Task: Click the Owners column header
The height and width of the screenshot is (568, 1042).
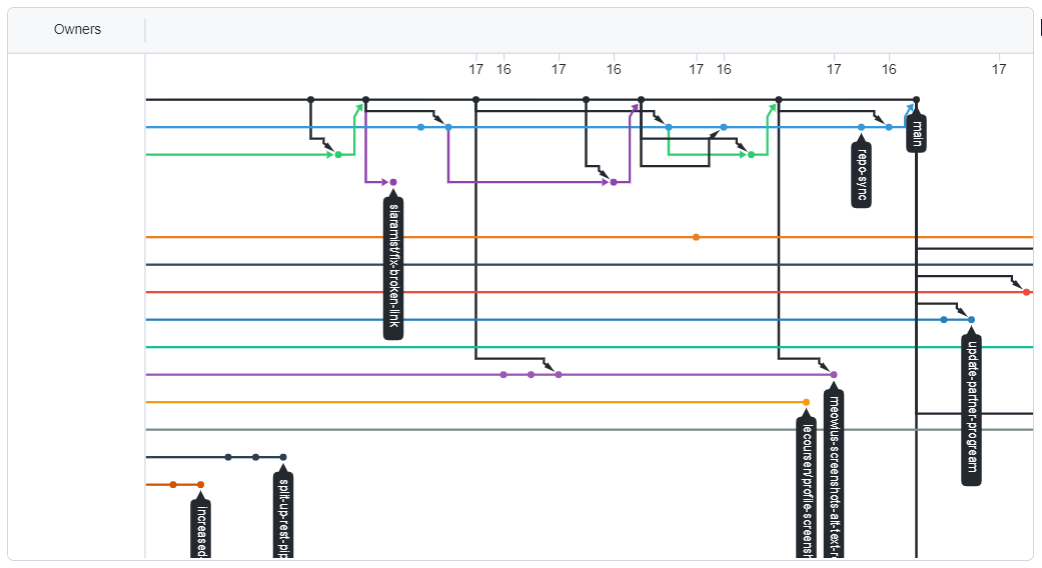Action: point(77,30)
